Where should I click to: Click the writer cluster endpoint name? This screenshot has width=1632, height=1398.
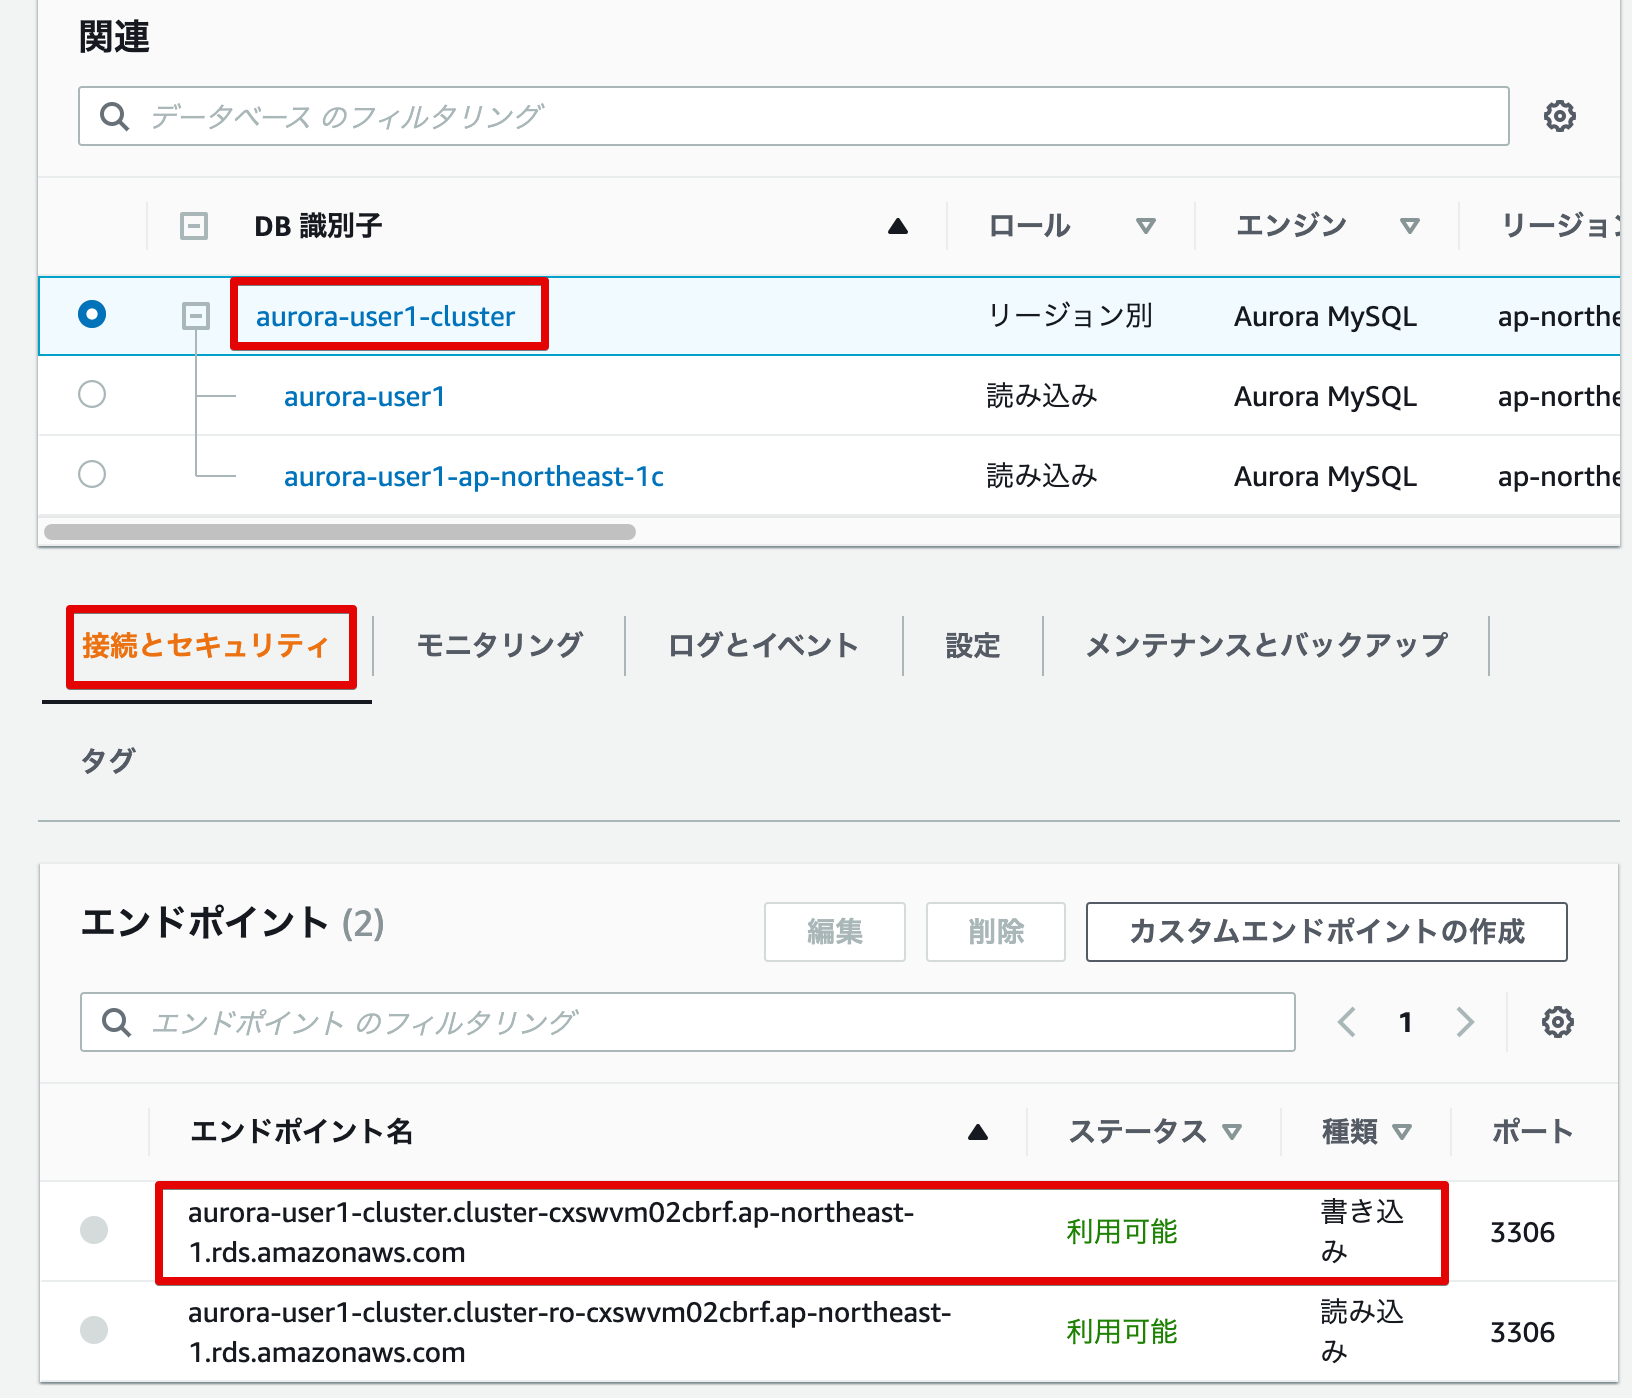tap(551, 1232)
